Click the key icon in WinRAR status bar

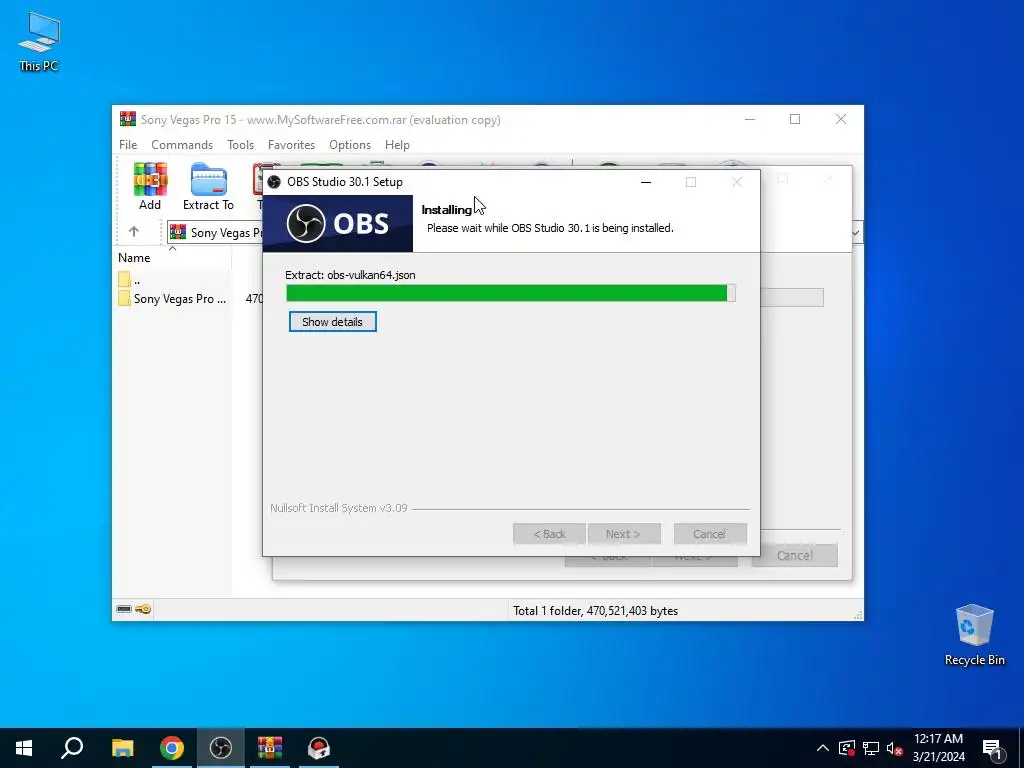[144, 609]
